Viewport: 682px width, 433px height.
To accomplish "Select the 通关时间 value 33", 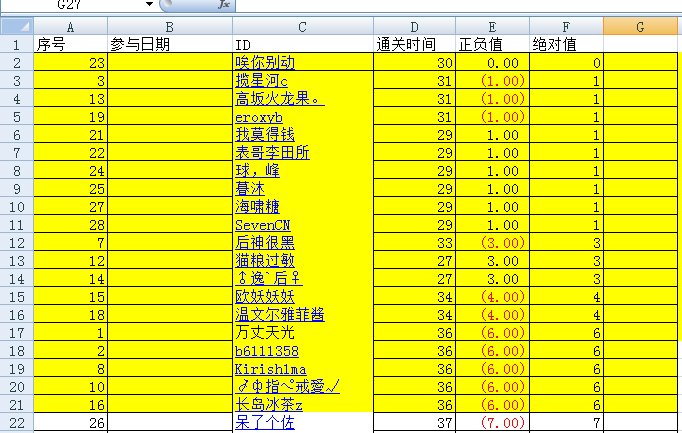I will coord(415,243).
